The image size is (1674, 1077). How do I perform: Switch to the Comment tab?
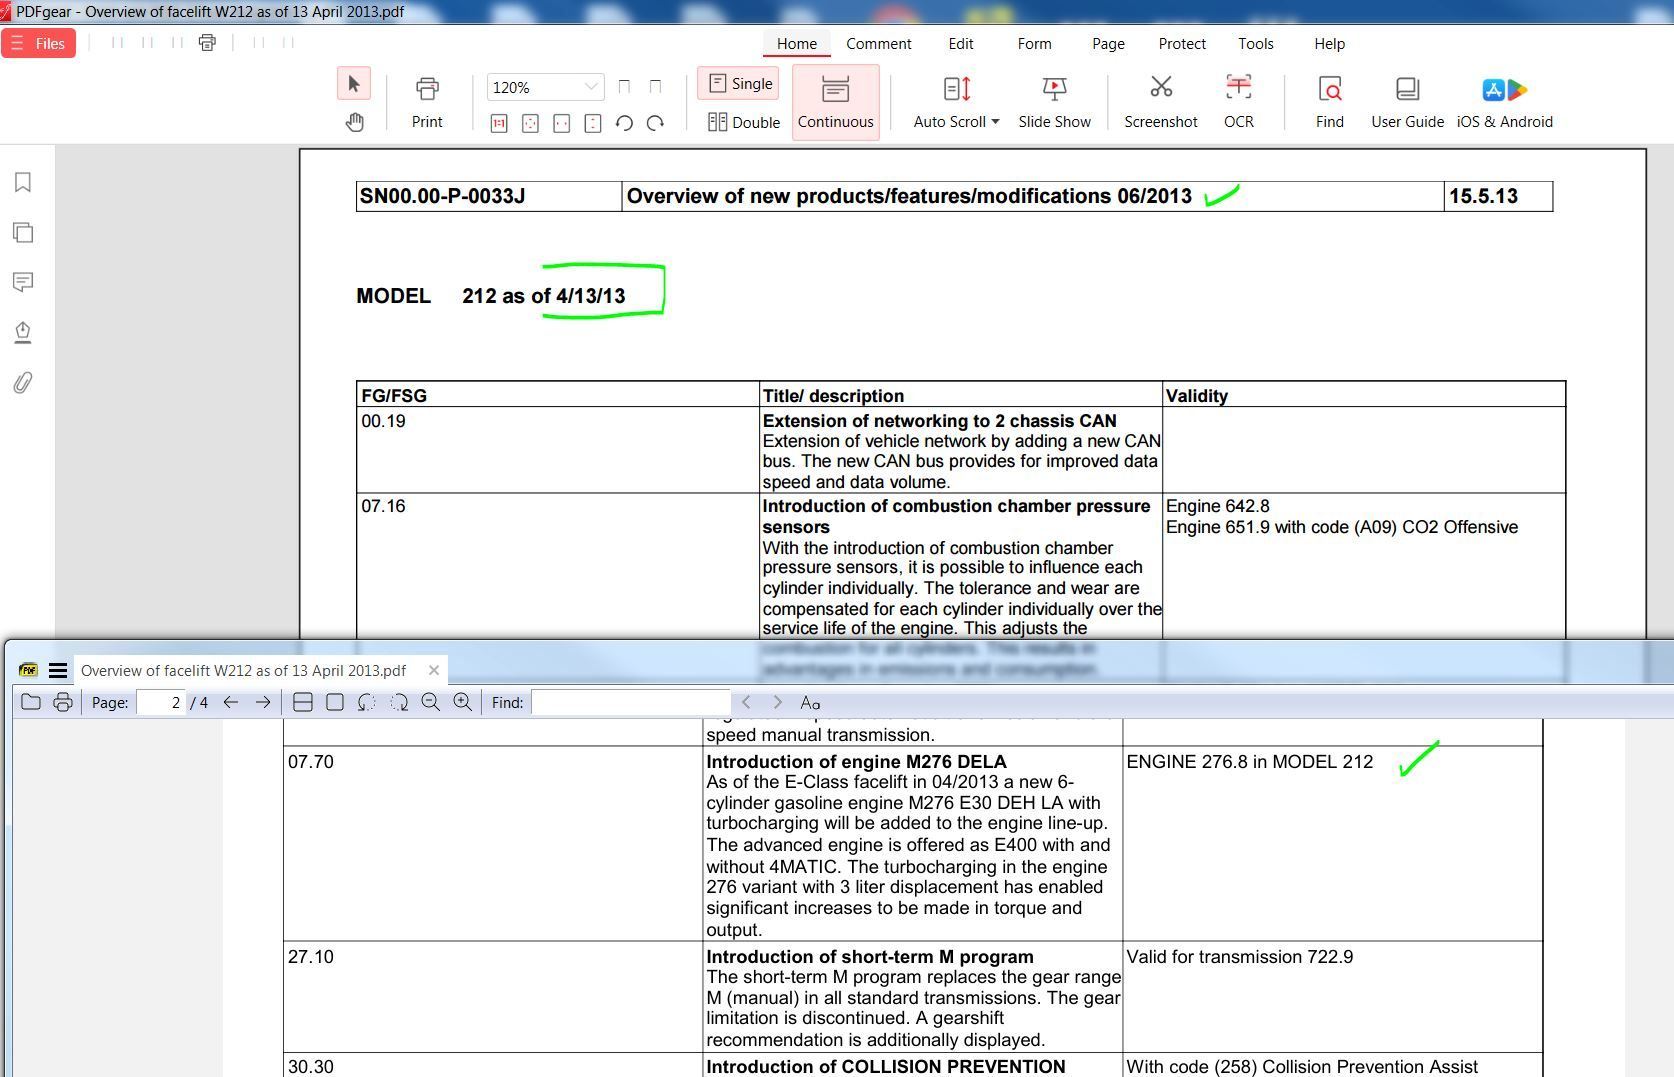(878, 44)
